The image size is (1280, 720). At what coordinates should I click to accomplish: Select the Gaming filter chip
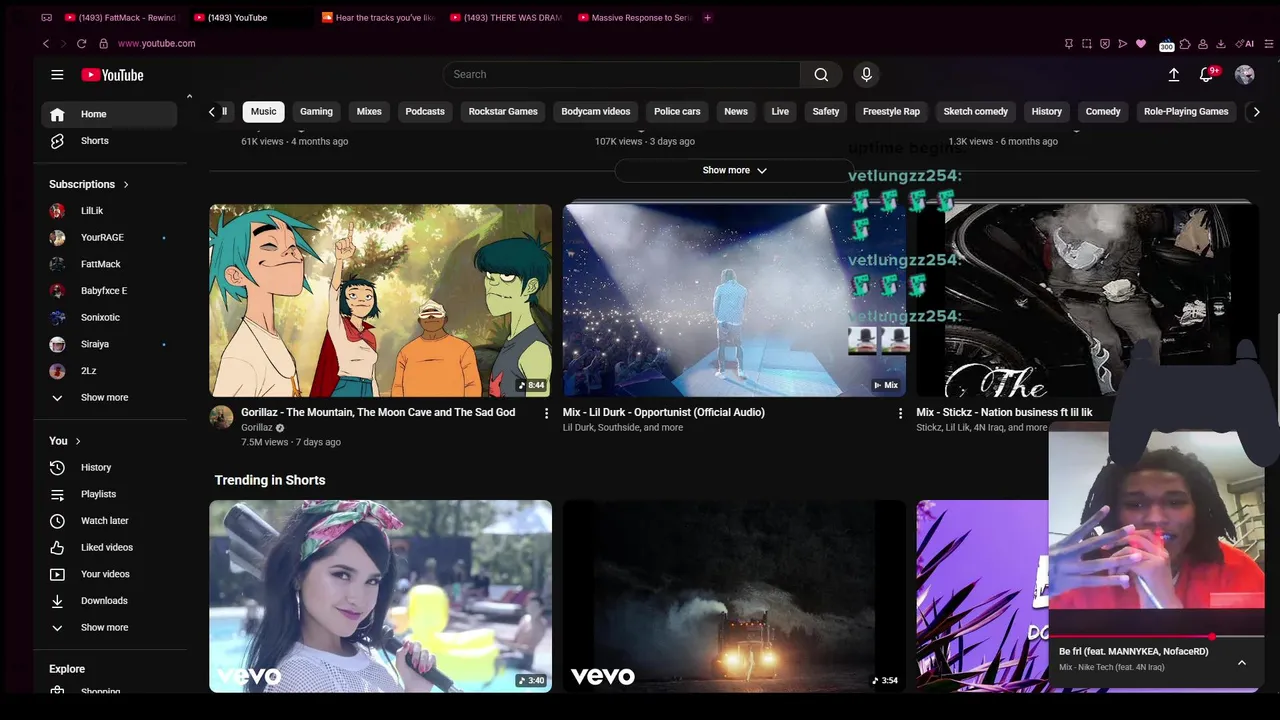coord(316,112)
